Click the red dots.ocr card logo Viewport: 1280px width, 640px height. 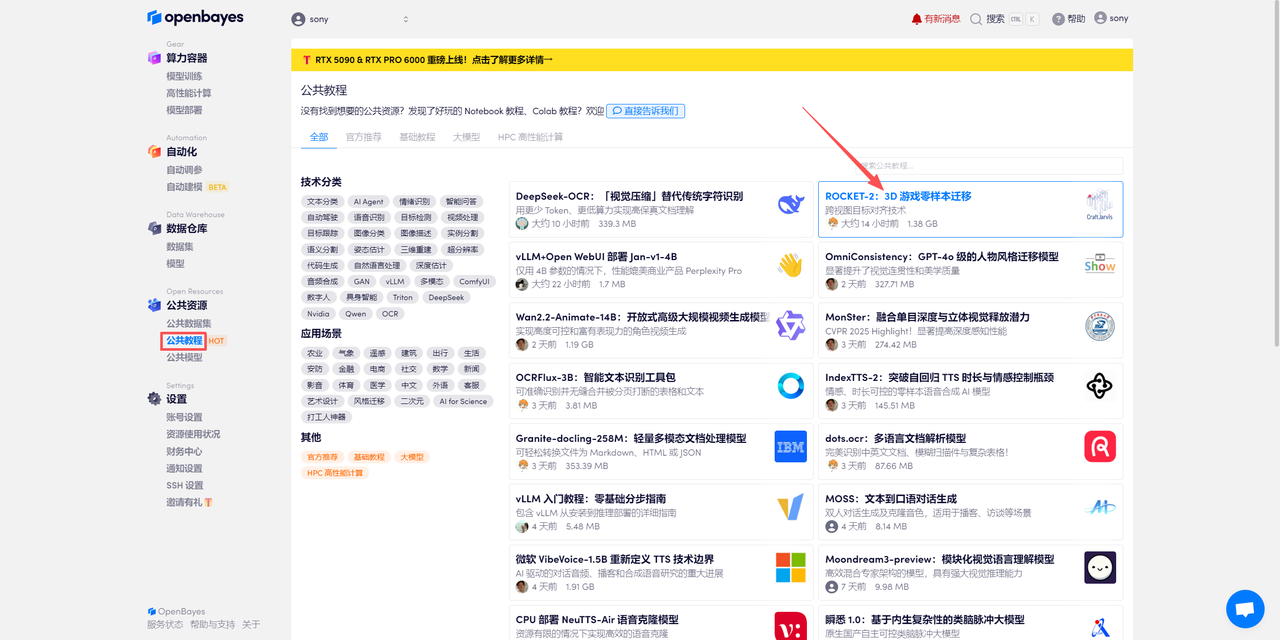[1100, 447]
